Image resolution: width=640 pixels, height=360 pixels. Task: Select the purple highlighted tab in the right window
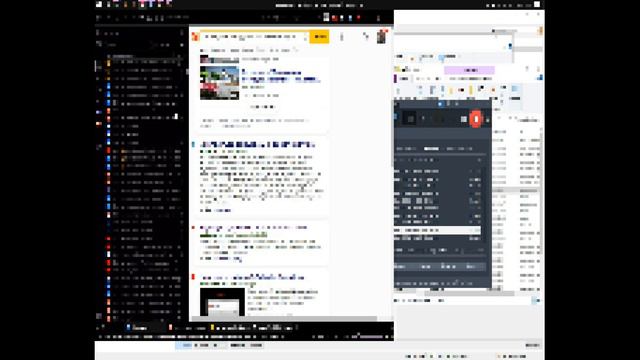(469, 70)
